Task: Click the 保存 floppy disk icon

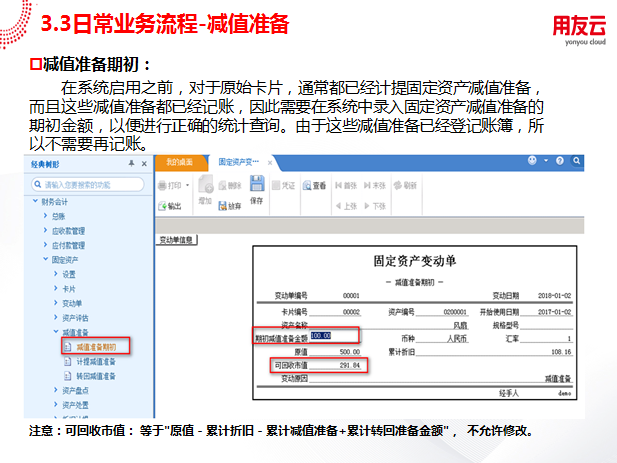Action: click(257, 184)
